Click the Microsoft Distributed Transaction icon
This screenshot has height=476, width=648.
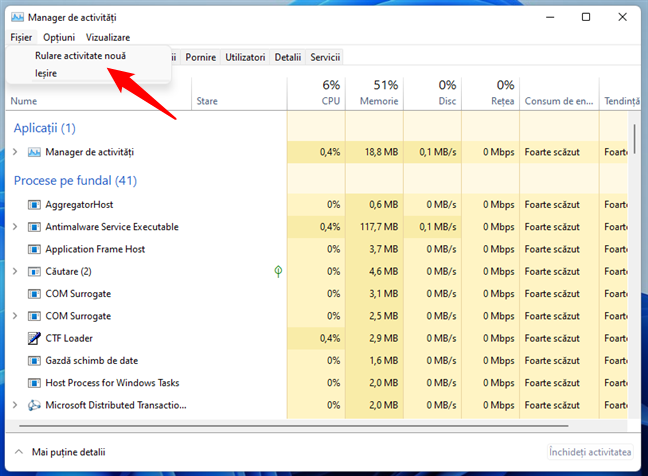pyautogui.click(x=34, y=405)
